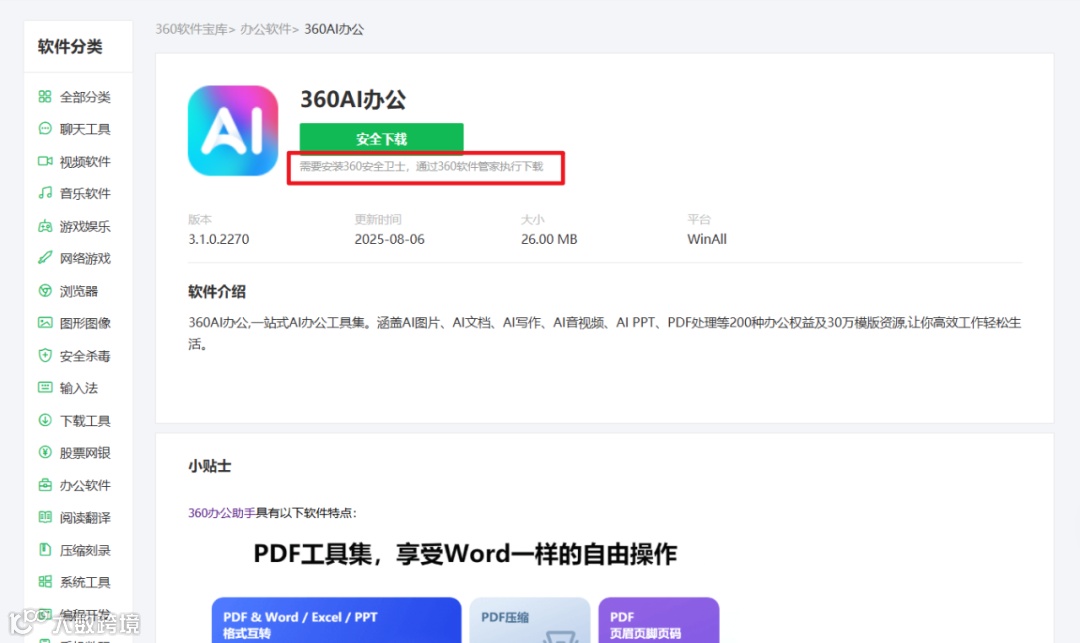Click the 音乐软件 music note icon
Image resolution: width=1080 pixels, height=643 pixels.
tap(45, 193)
